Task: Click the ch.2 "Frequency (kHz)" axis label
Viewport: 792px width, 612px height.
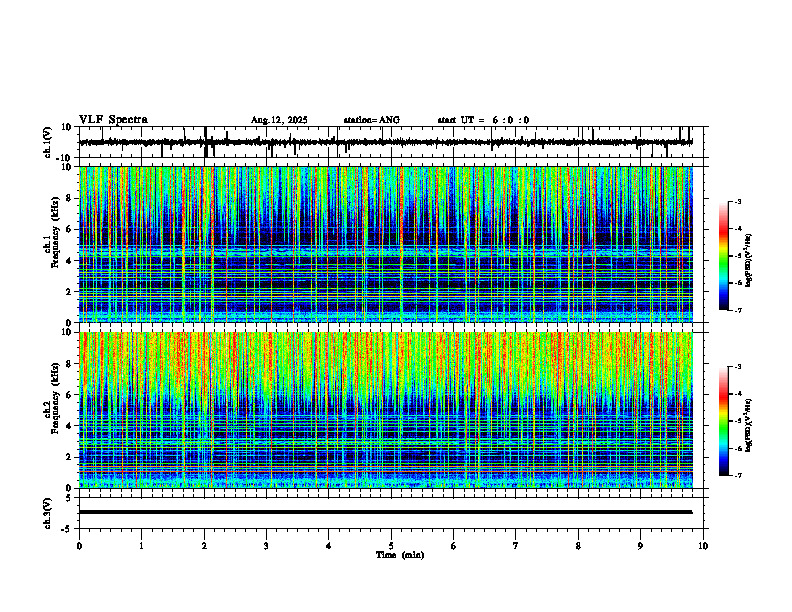Action: pyautogui.click(x=55, y=398)
